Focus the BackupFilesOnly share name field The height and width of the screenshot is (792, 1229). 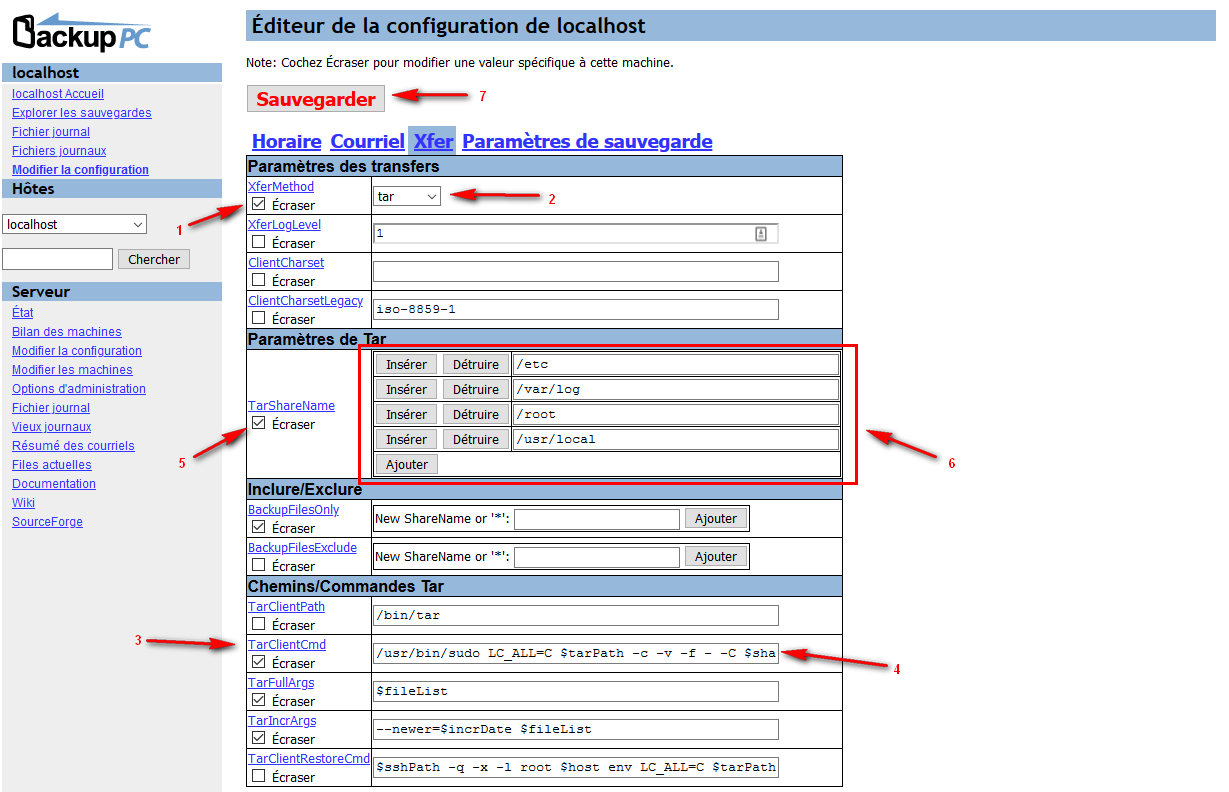point(597,519)
